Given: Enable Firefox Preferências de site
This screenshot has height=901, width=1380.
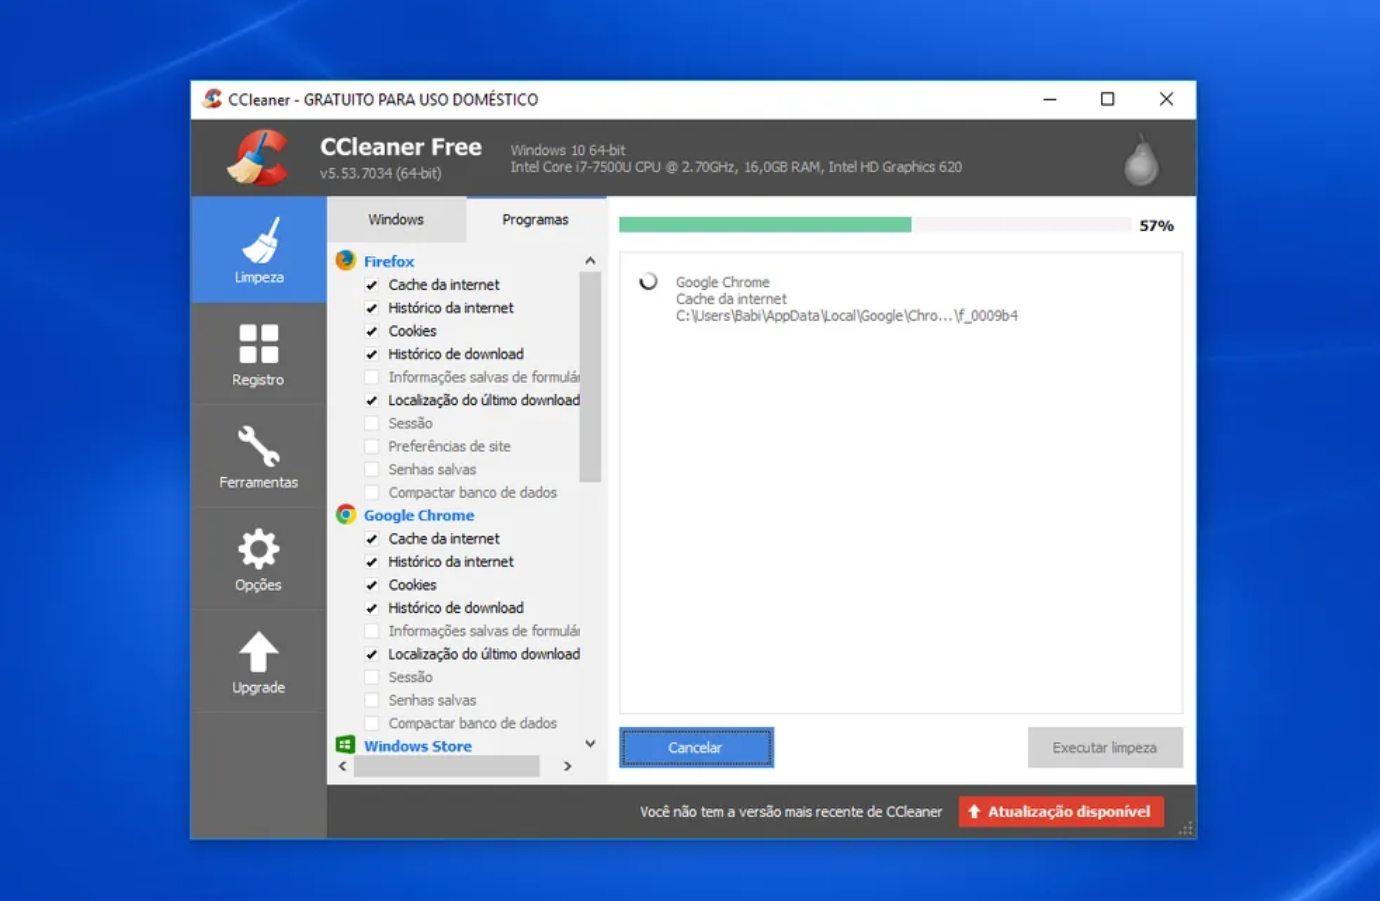Looking at the screenshot, I should coord(372,446).
